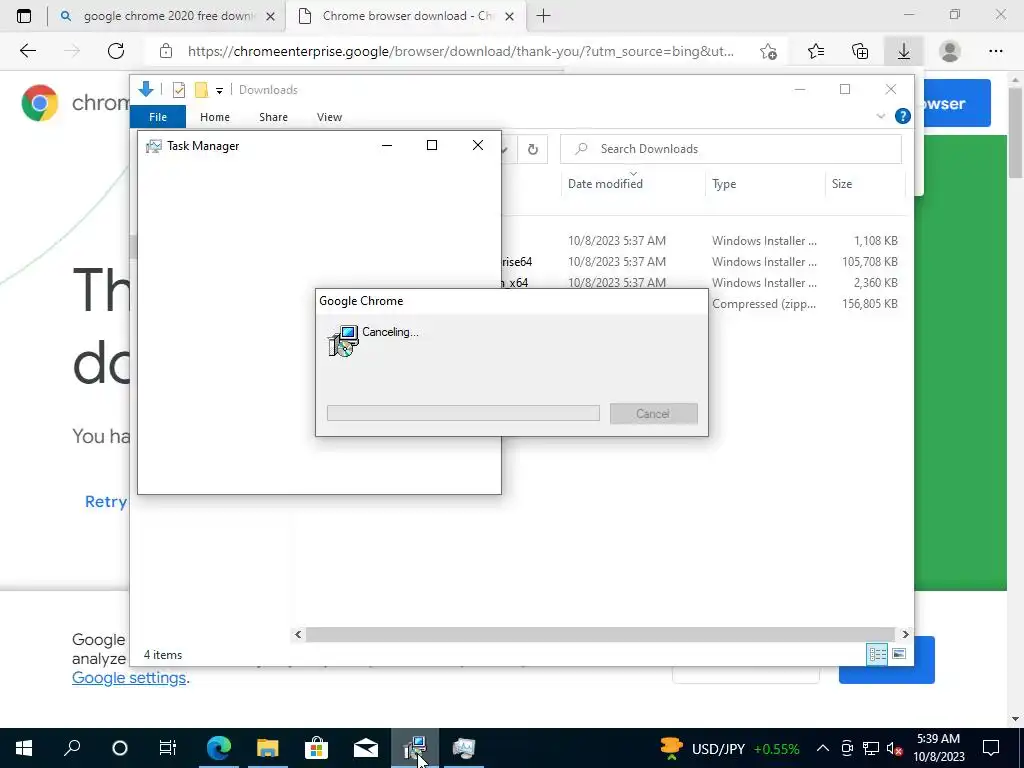Click Google settings link
Screen dimensions: 1024x768
(129, 678)
